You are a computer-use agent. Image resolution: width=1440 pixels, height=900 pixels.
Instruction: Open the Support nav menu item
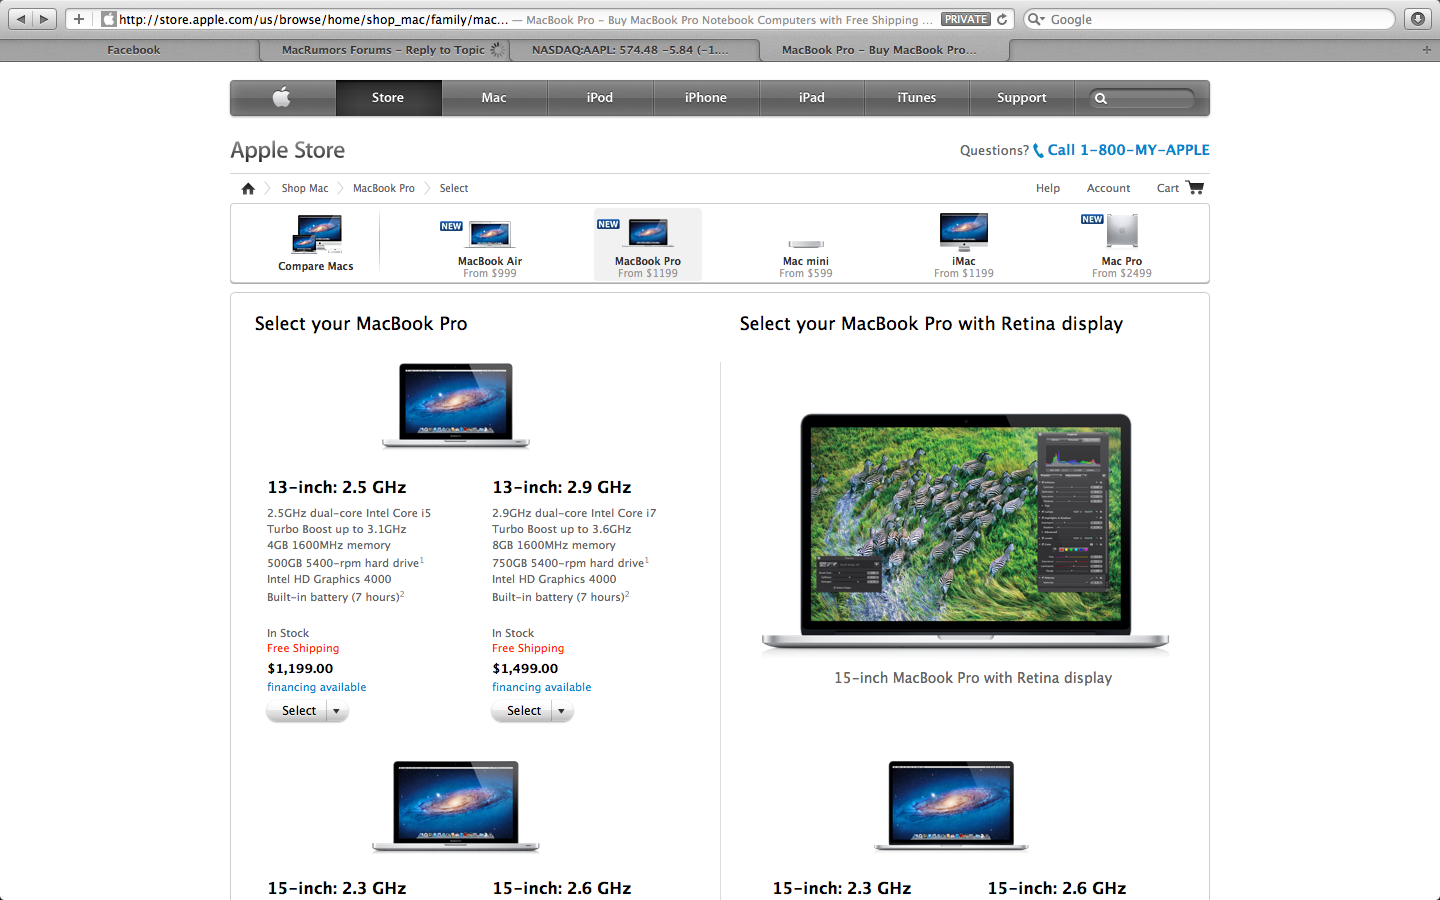(1022, 98)
